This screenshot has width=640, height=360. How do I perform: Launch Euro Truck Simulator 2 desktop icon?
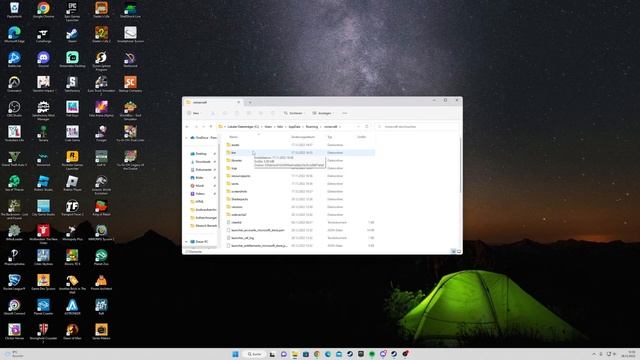pos(101,86)
